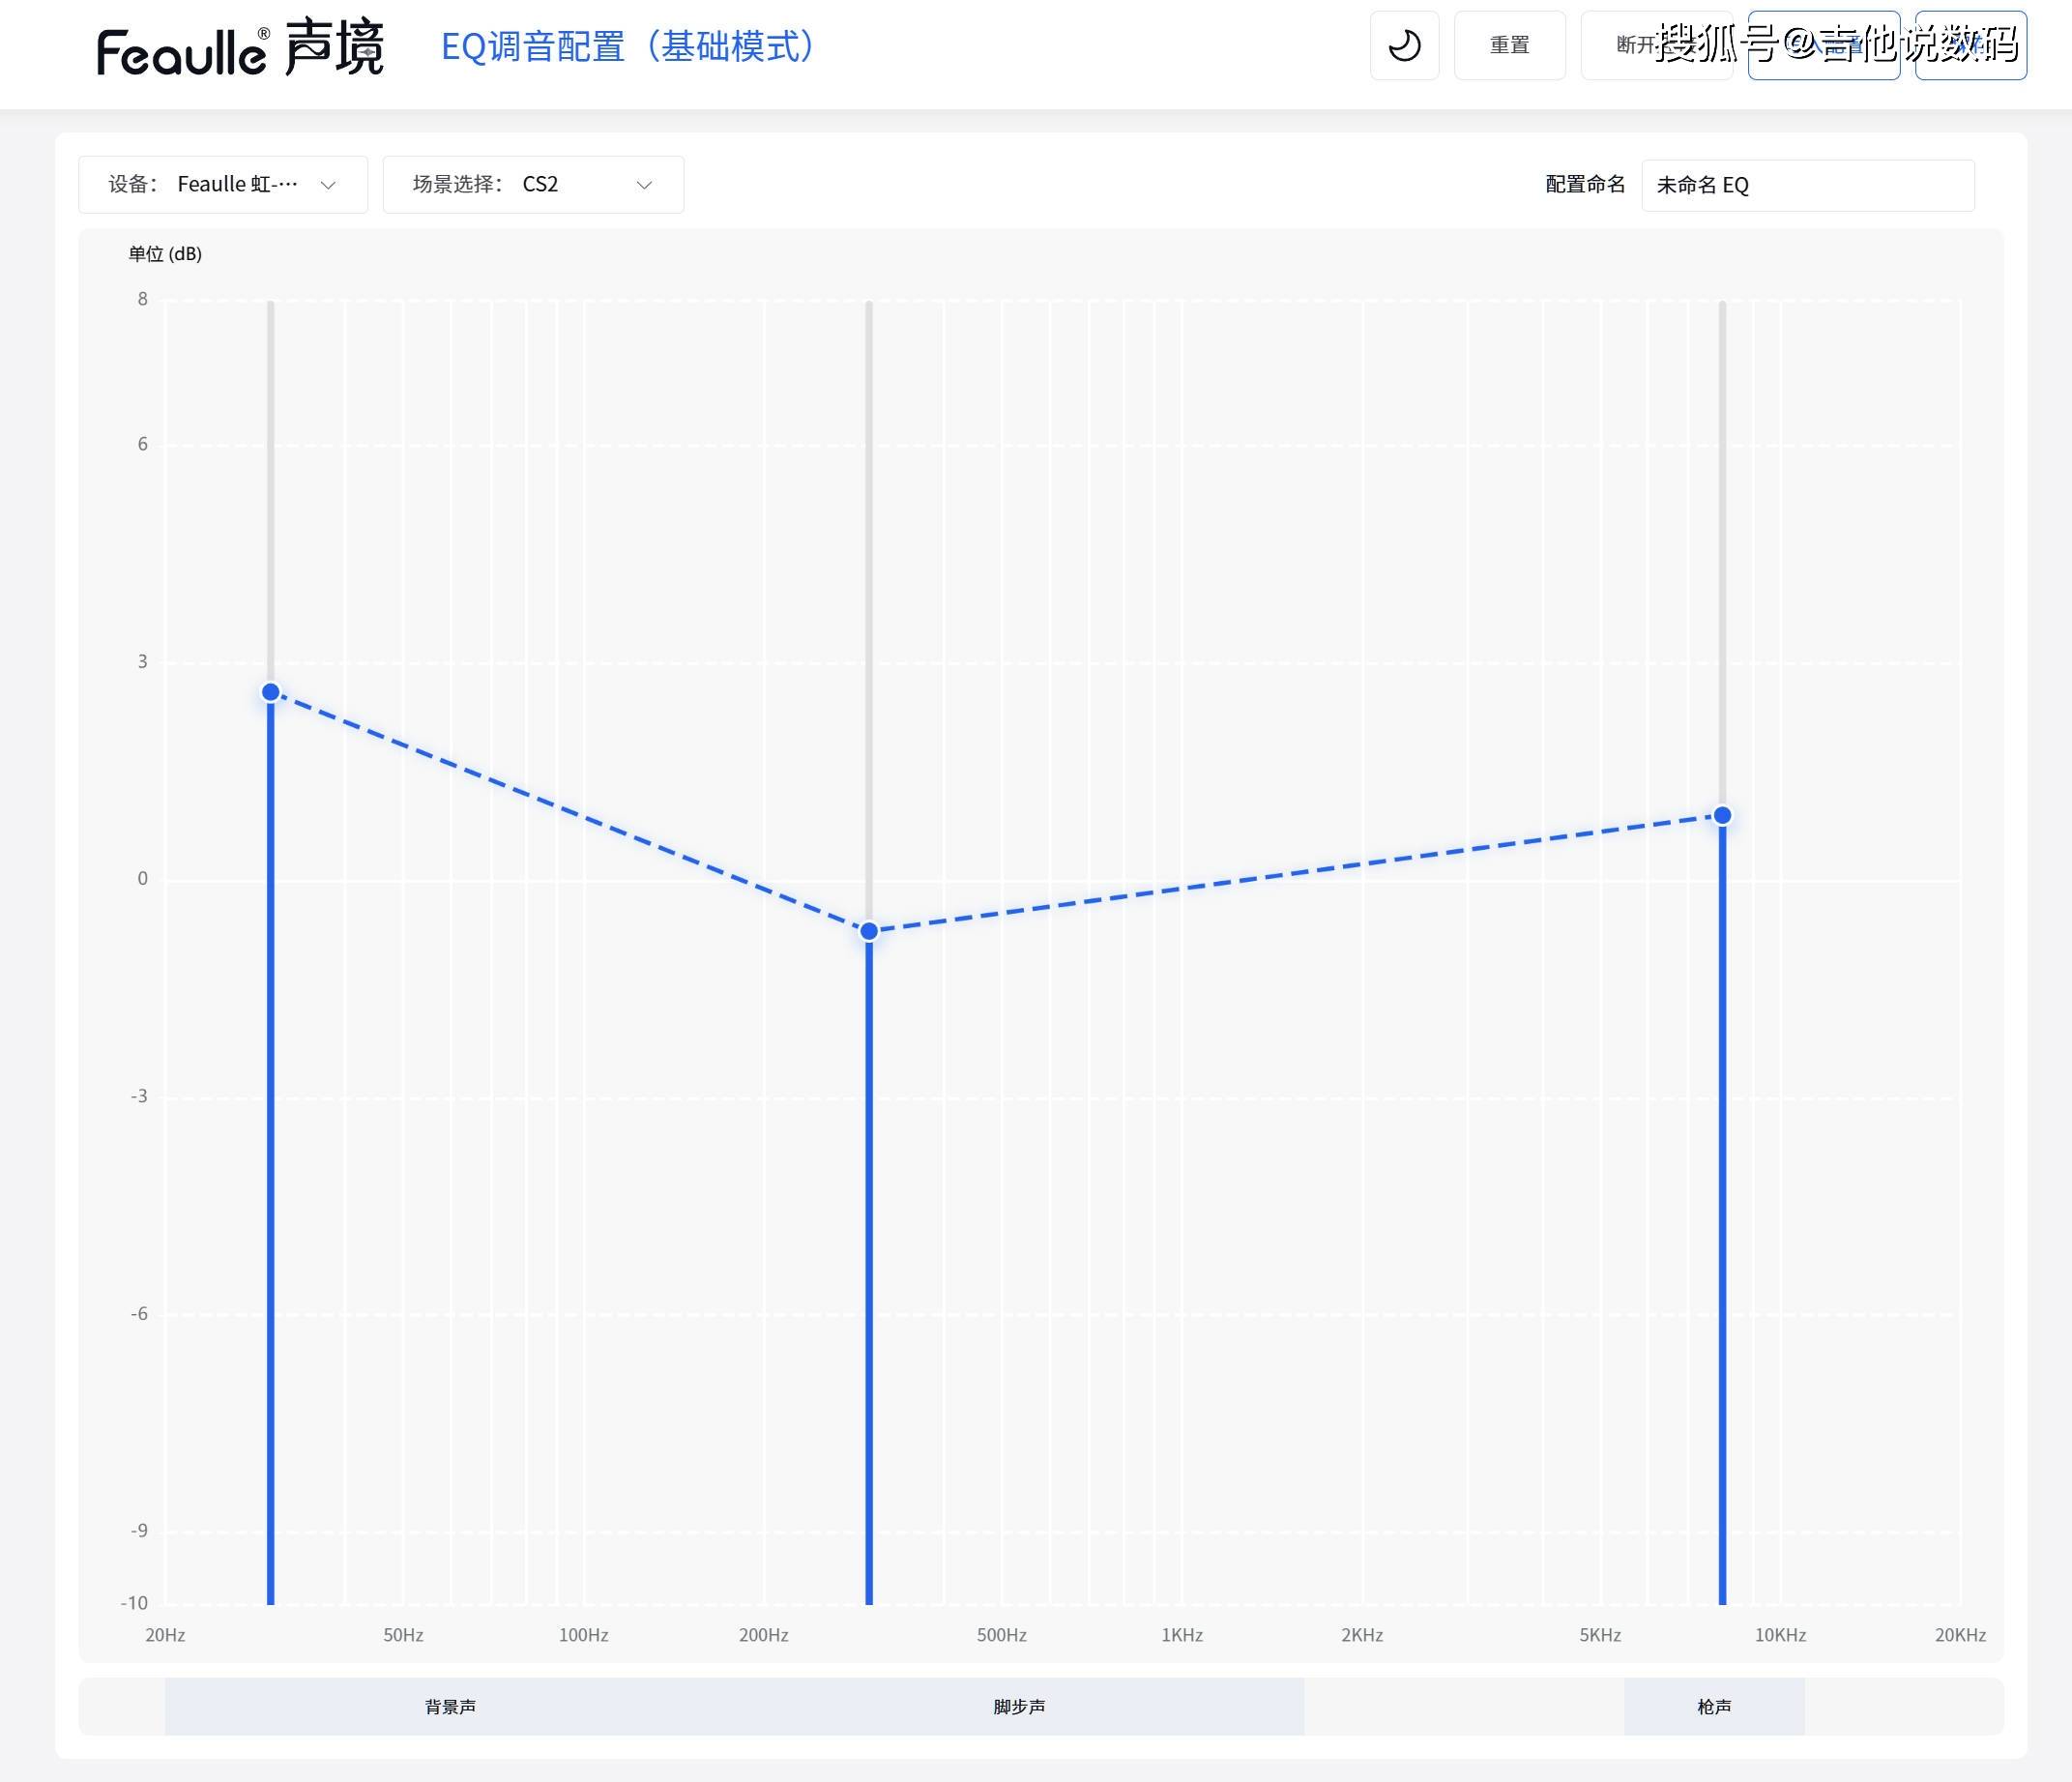This screenshot has height=1782, width=2072.
Task: Click the 保存 save button at top right
Action: [x=1970, y=45]
